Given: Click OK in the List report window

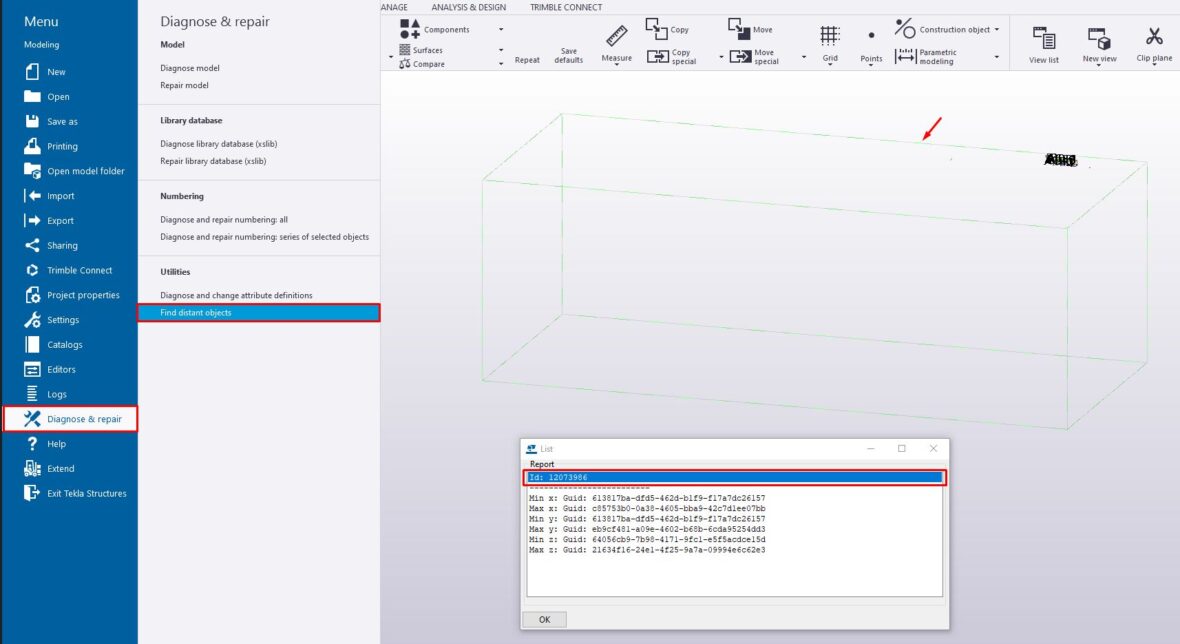Looking at the screenshot, I should [544, 619].
